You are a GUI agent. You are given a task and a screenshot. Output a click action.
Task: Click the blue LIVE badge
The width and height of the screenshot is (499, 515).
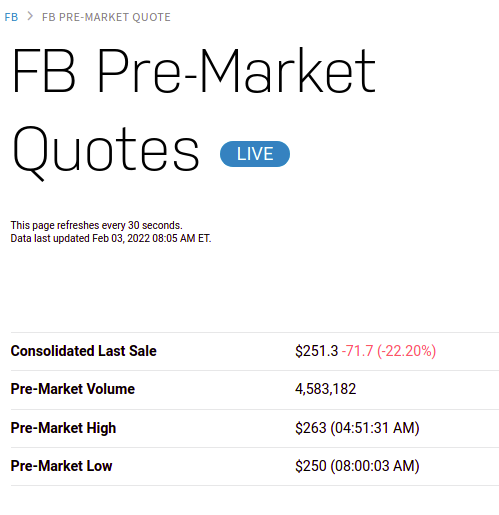(255, 154)
